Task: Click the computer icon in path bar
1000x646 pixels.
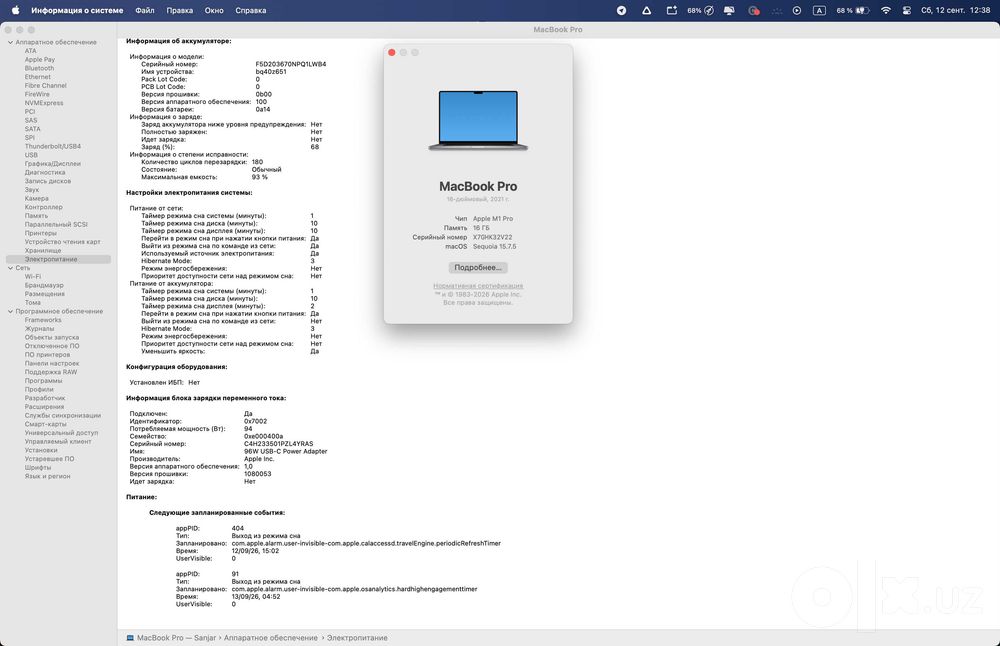Action: [x=130, y=638]
